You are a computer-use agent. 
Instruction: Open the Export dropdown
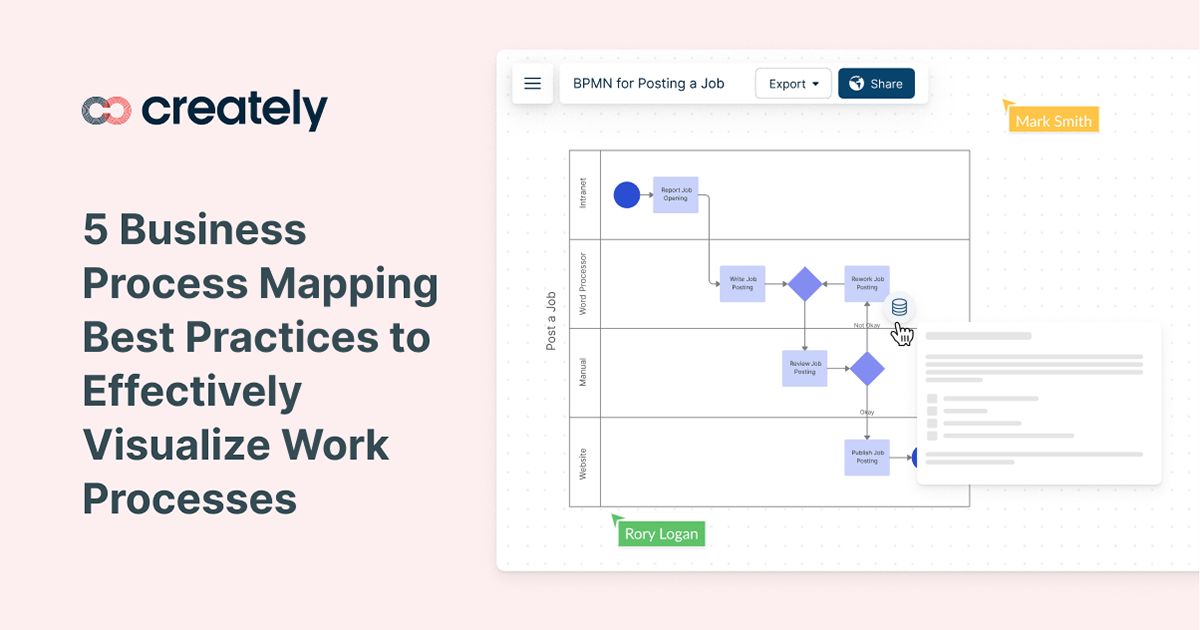click(793, 84)
